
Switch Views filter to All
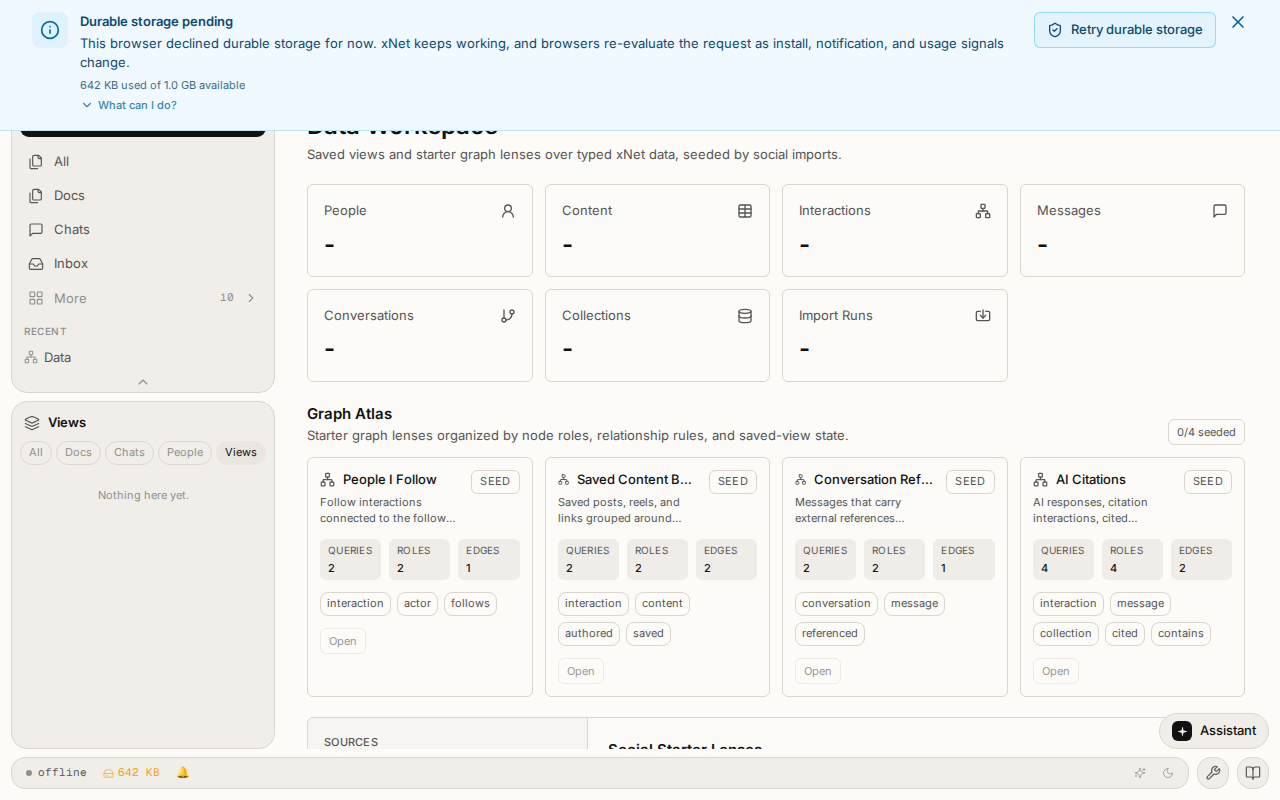click(x=36, y=453)
